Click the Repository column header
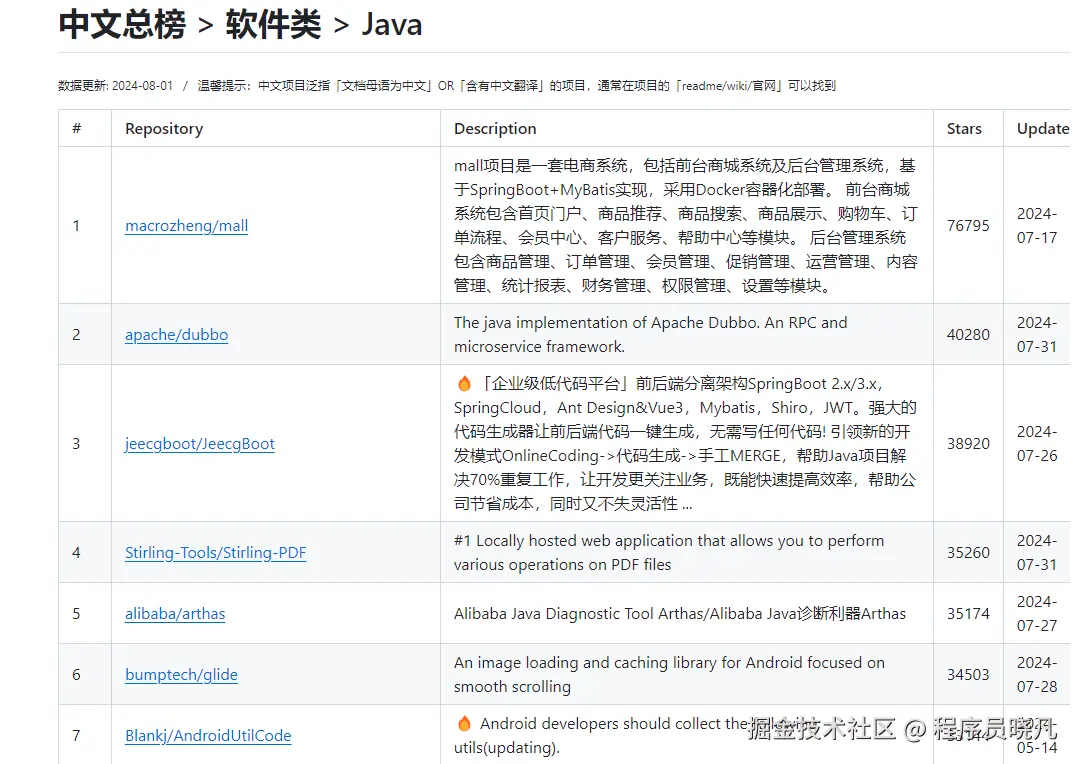Screen dimensions: 1079x764 click(164, 129)
